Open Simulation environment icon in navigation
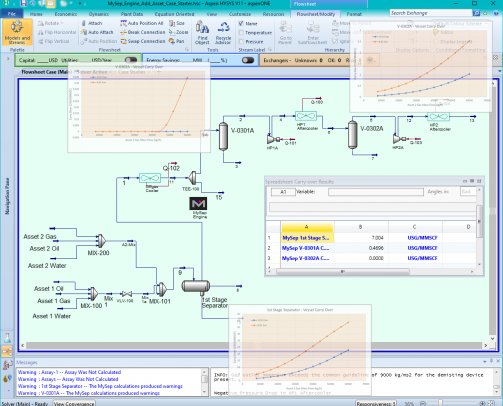The width and height of the screenshot is (503, 406). pyautogui.click(x=7, y=351)
